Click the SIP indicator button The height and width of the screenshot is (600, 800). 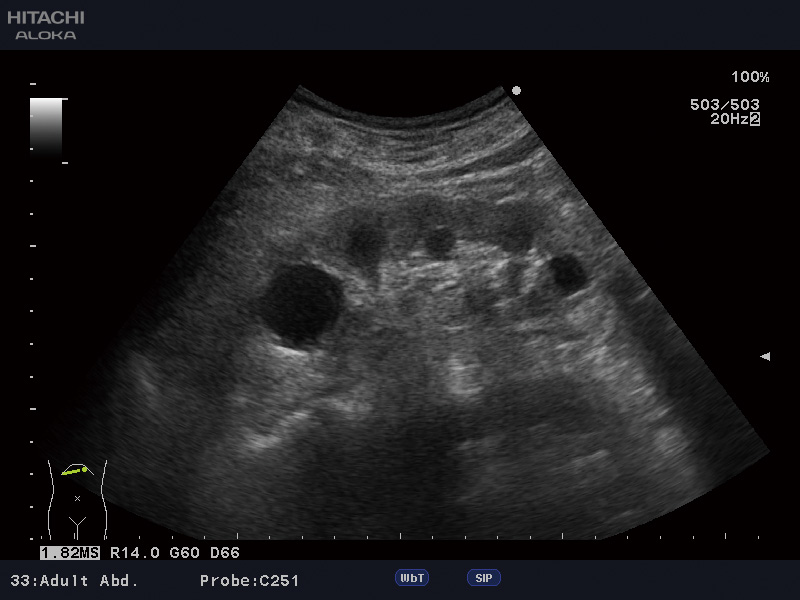484,578
